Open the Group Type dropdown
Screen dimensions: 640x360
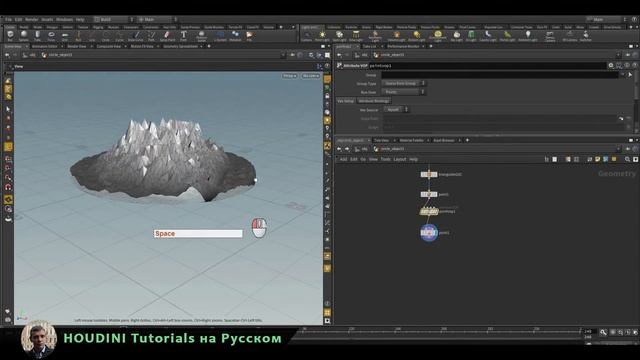(x=404, y=83)
